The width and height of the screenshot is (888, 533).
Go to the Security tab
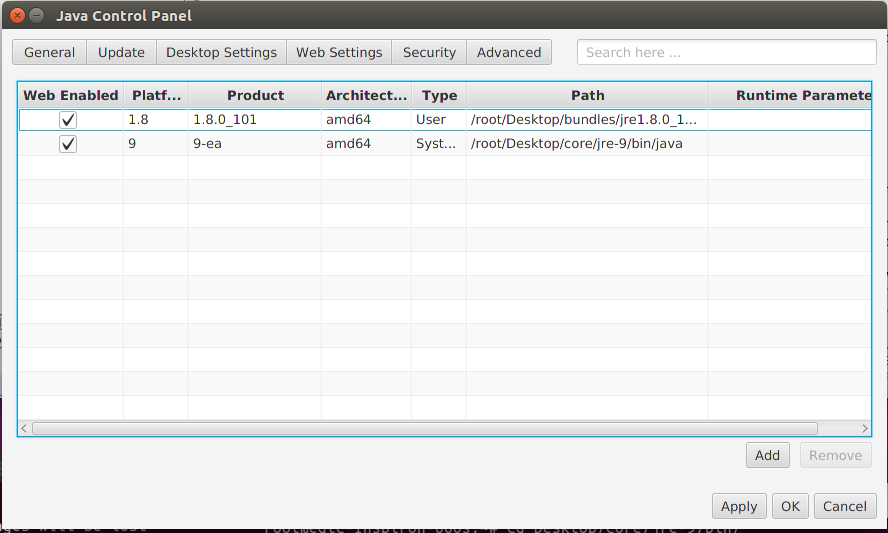[x=429, y=52]
